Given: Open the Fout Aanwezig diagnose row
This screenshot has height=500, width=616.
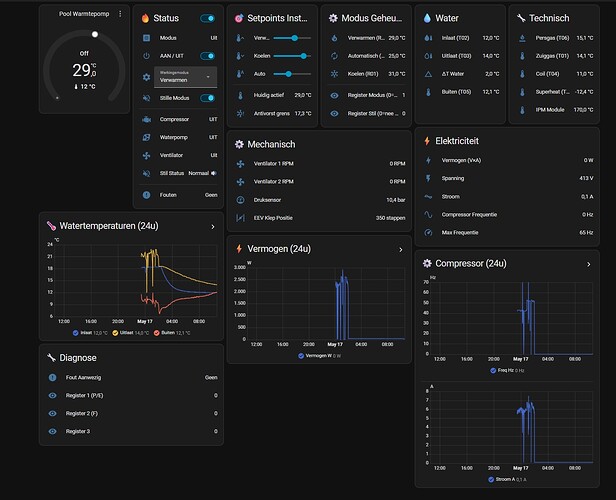Looking at the screenshot, I should 132,377.
